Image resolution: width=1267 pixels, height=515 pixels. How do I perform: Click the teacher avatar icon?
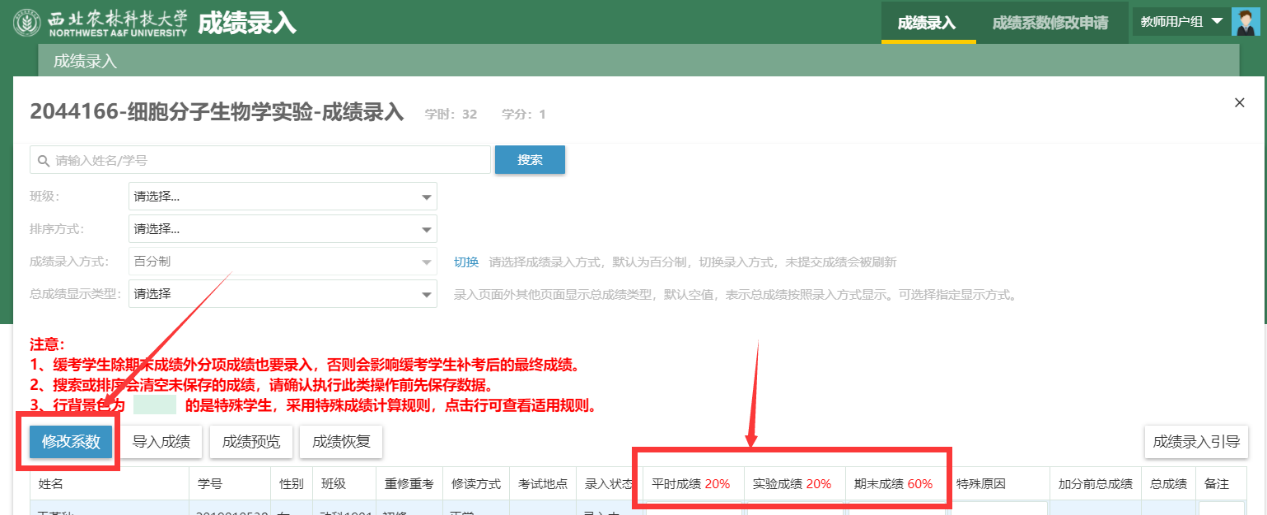[x=1245, y=22]
